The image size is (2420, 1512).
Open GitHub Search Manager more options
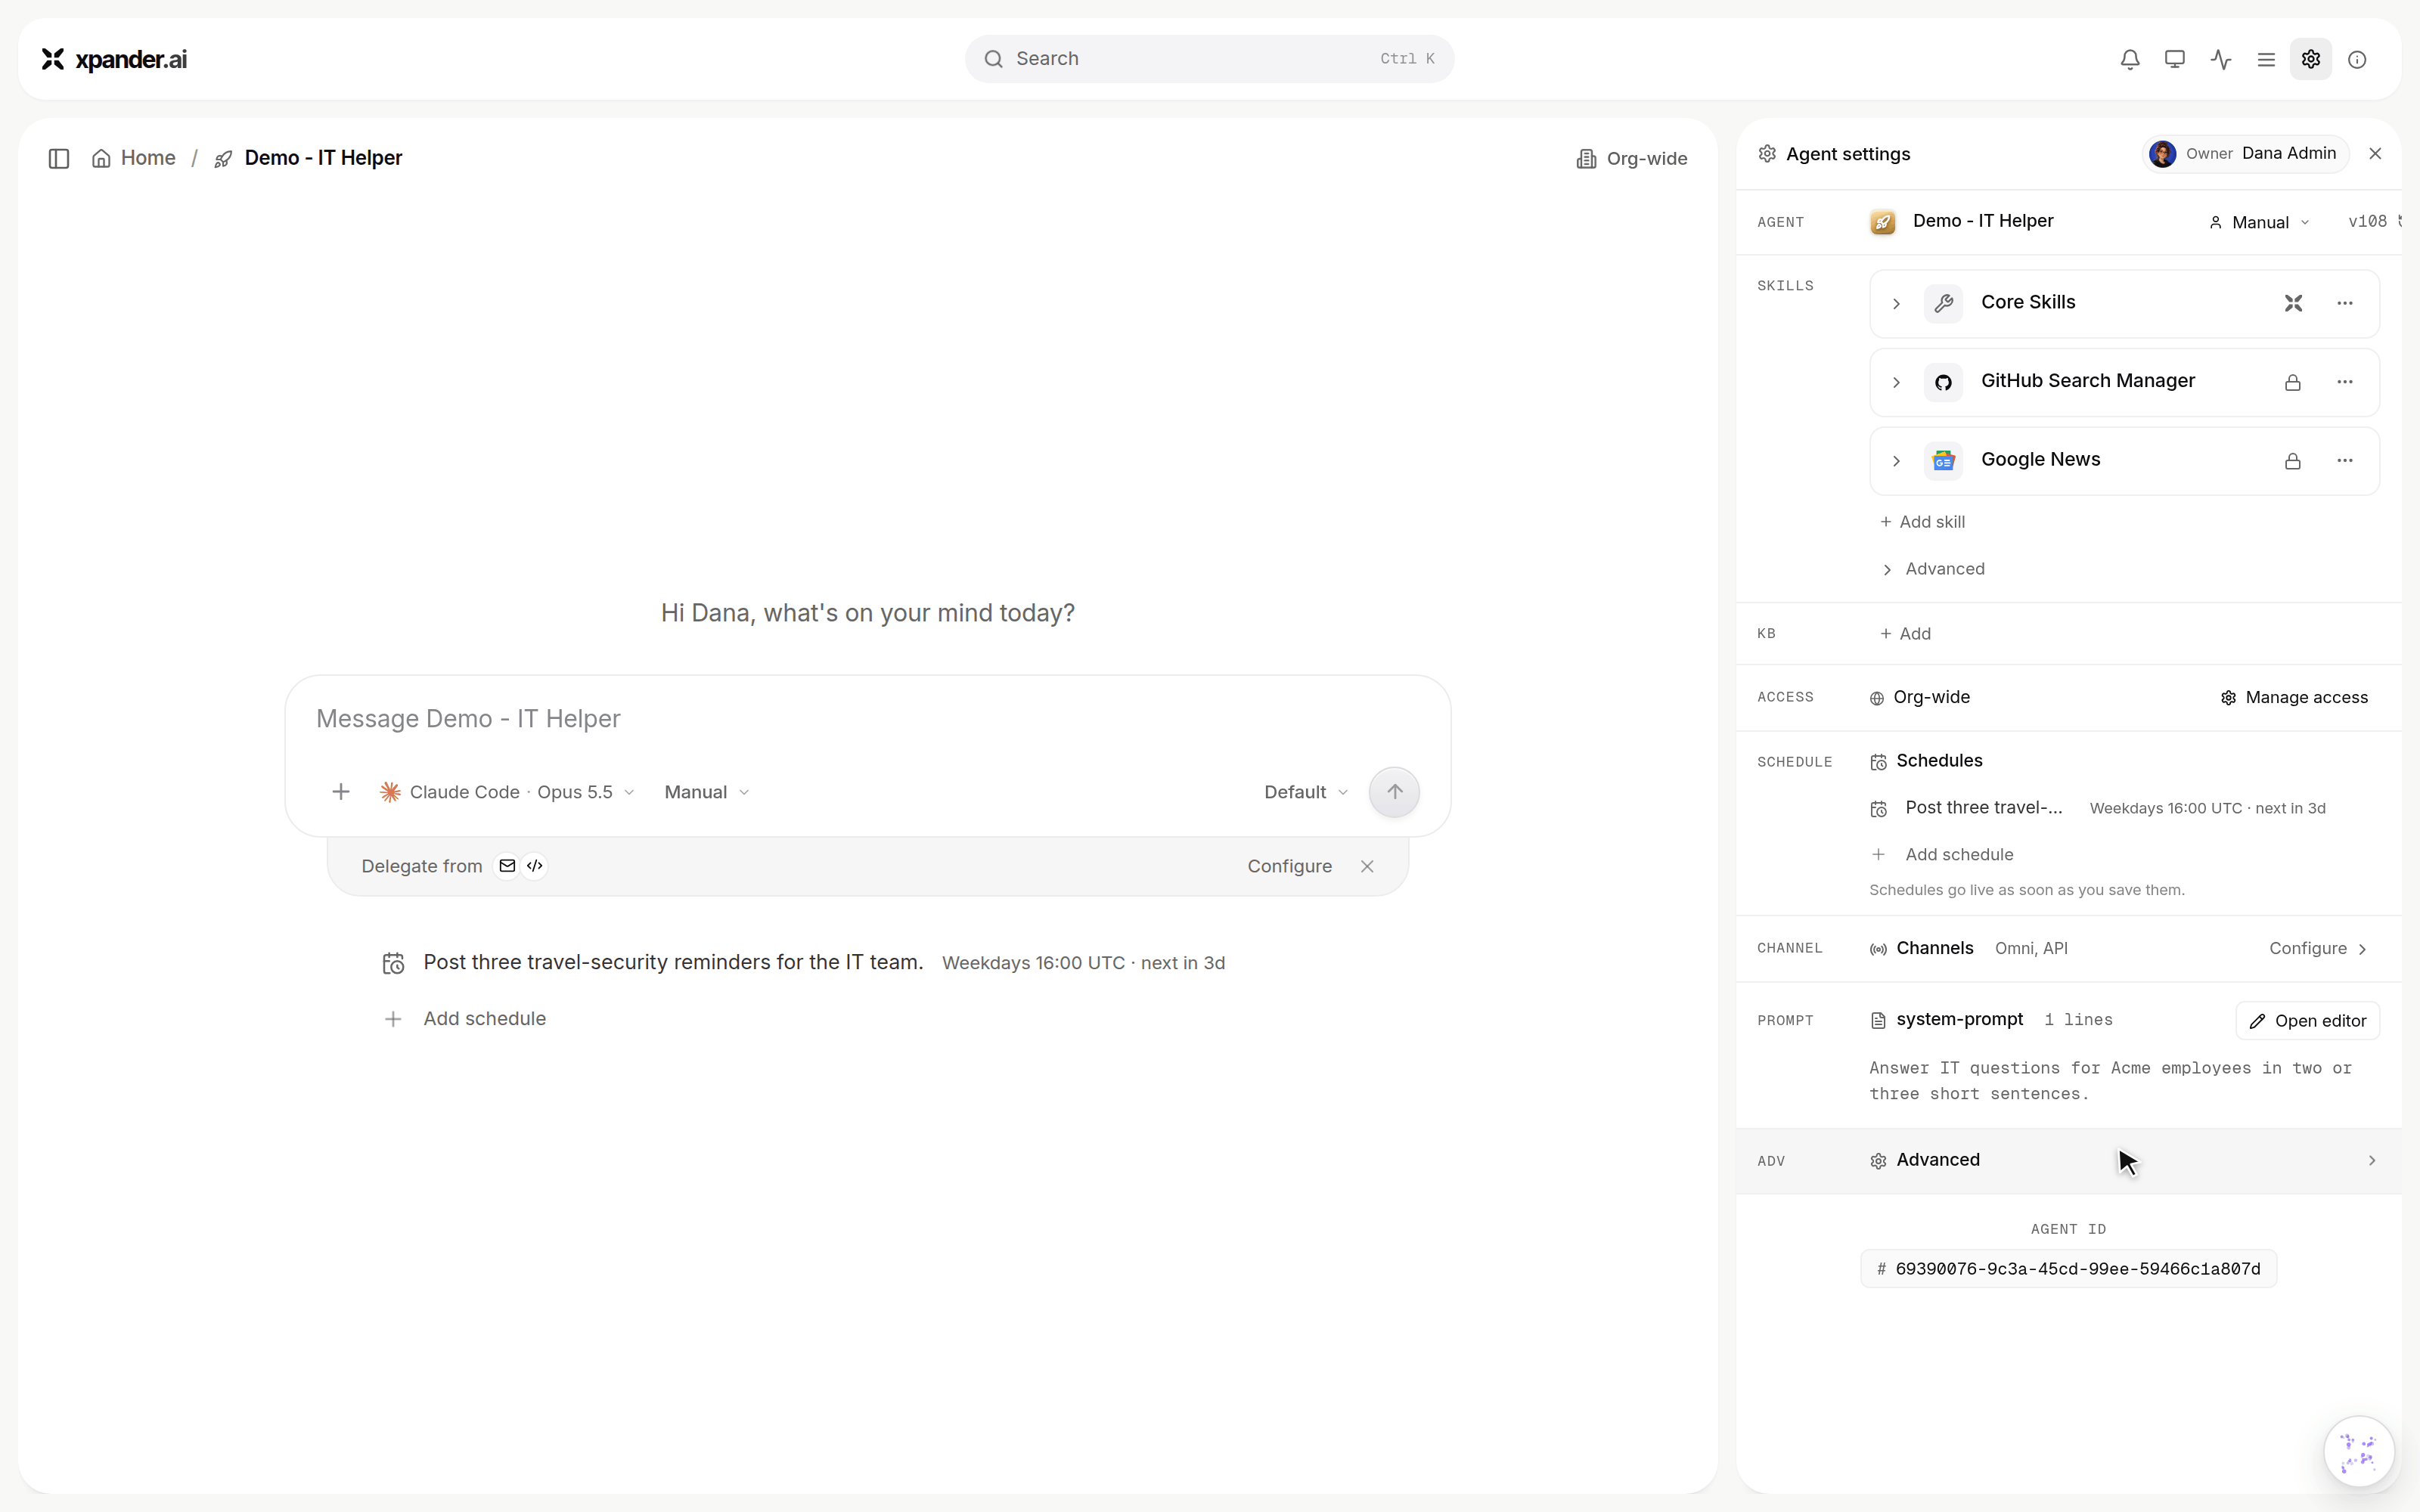click(2345, 382)
